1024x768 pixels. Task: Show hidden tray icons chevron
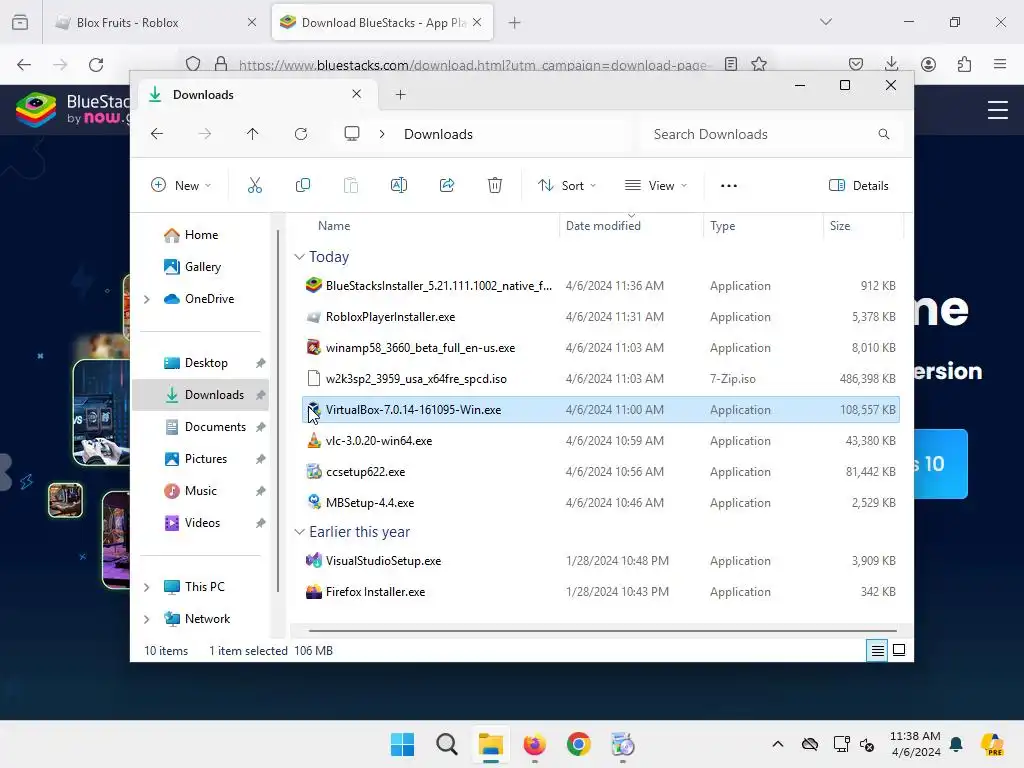778,744
